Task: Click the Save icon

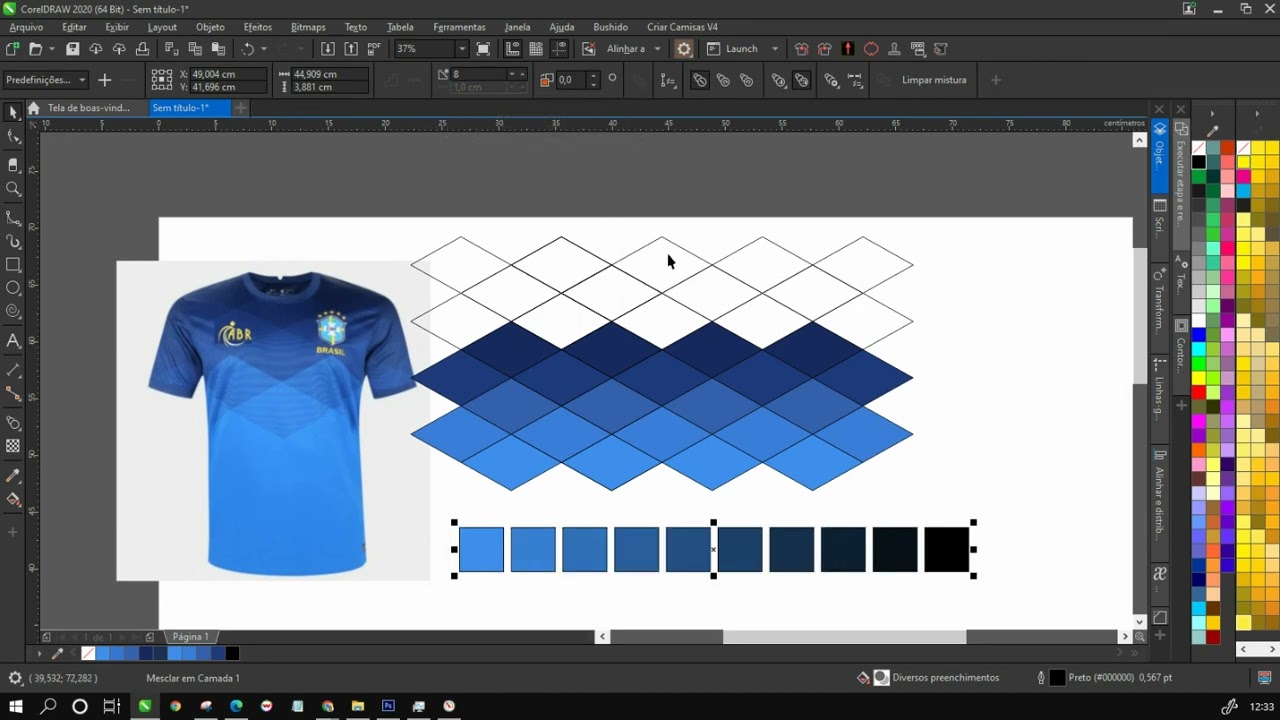Action: (72, 48)
